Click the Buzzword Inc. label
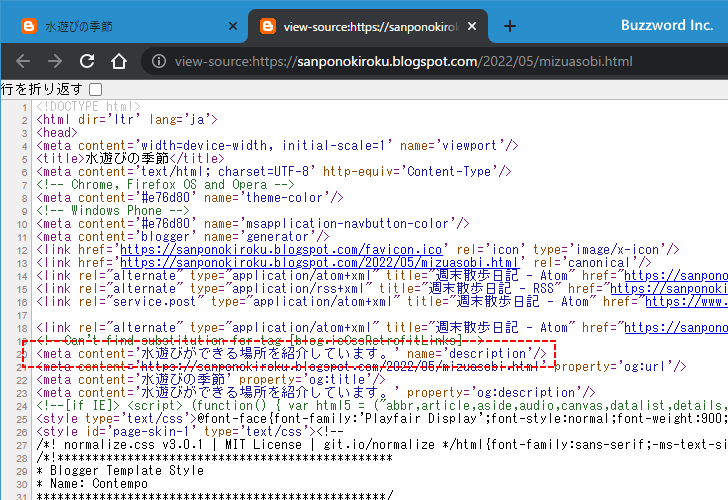The height and width of the screenshot is (500, 728). coord(667,25)
